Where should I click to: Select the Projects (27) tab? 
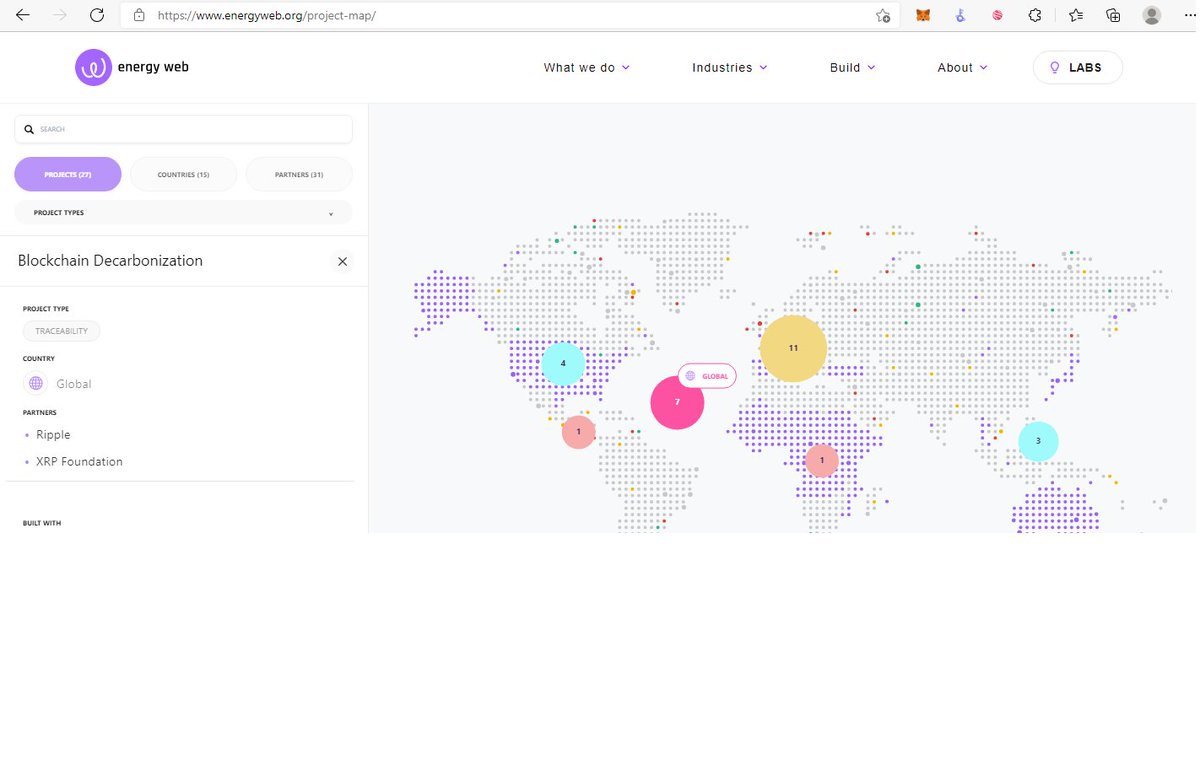[68, 174]
